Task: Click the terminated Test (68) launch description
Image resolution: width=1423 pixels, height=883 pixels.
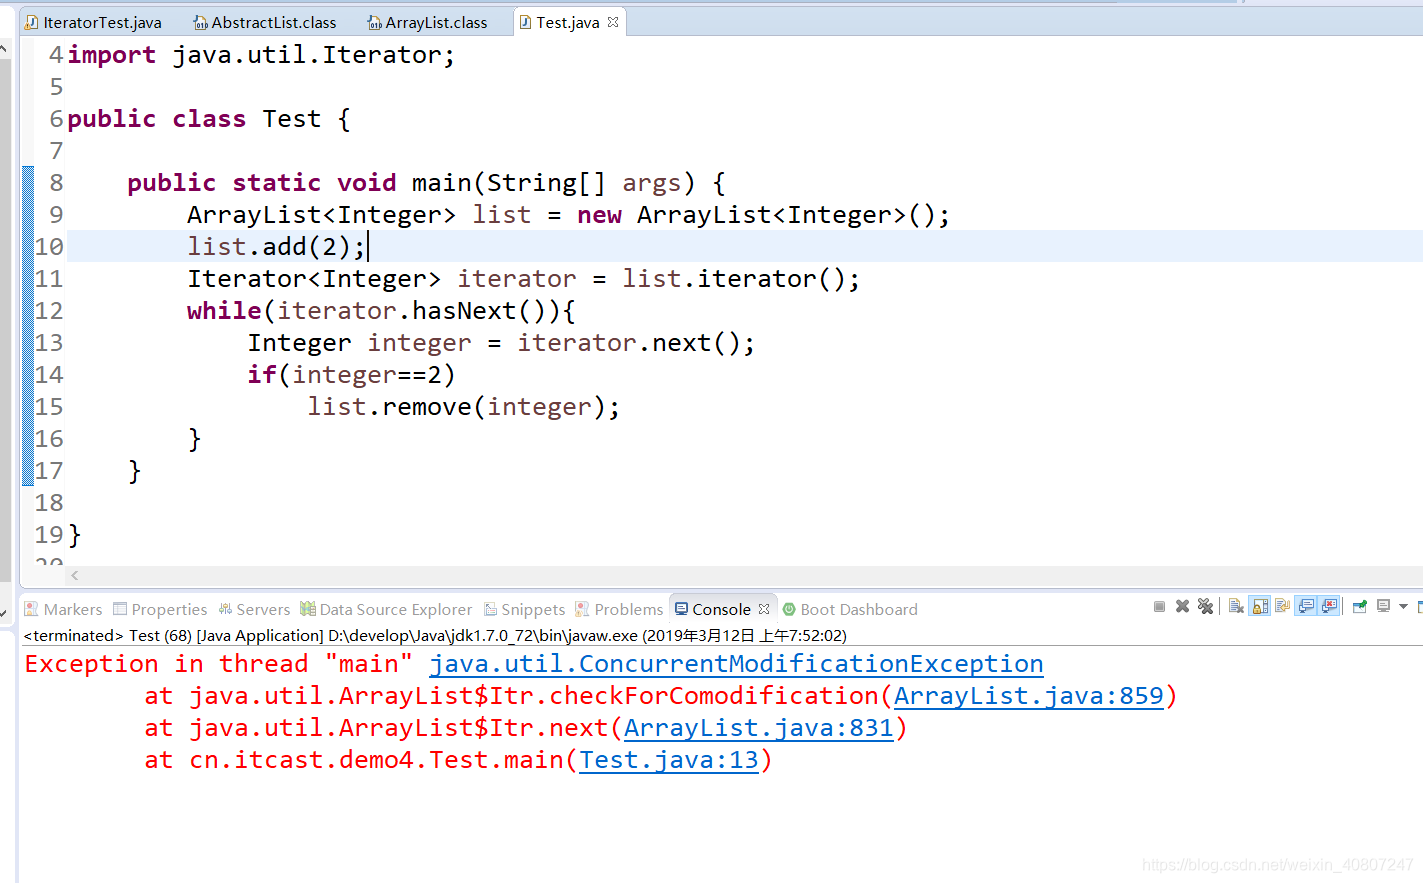Action: (x=435, y=635)
